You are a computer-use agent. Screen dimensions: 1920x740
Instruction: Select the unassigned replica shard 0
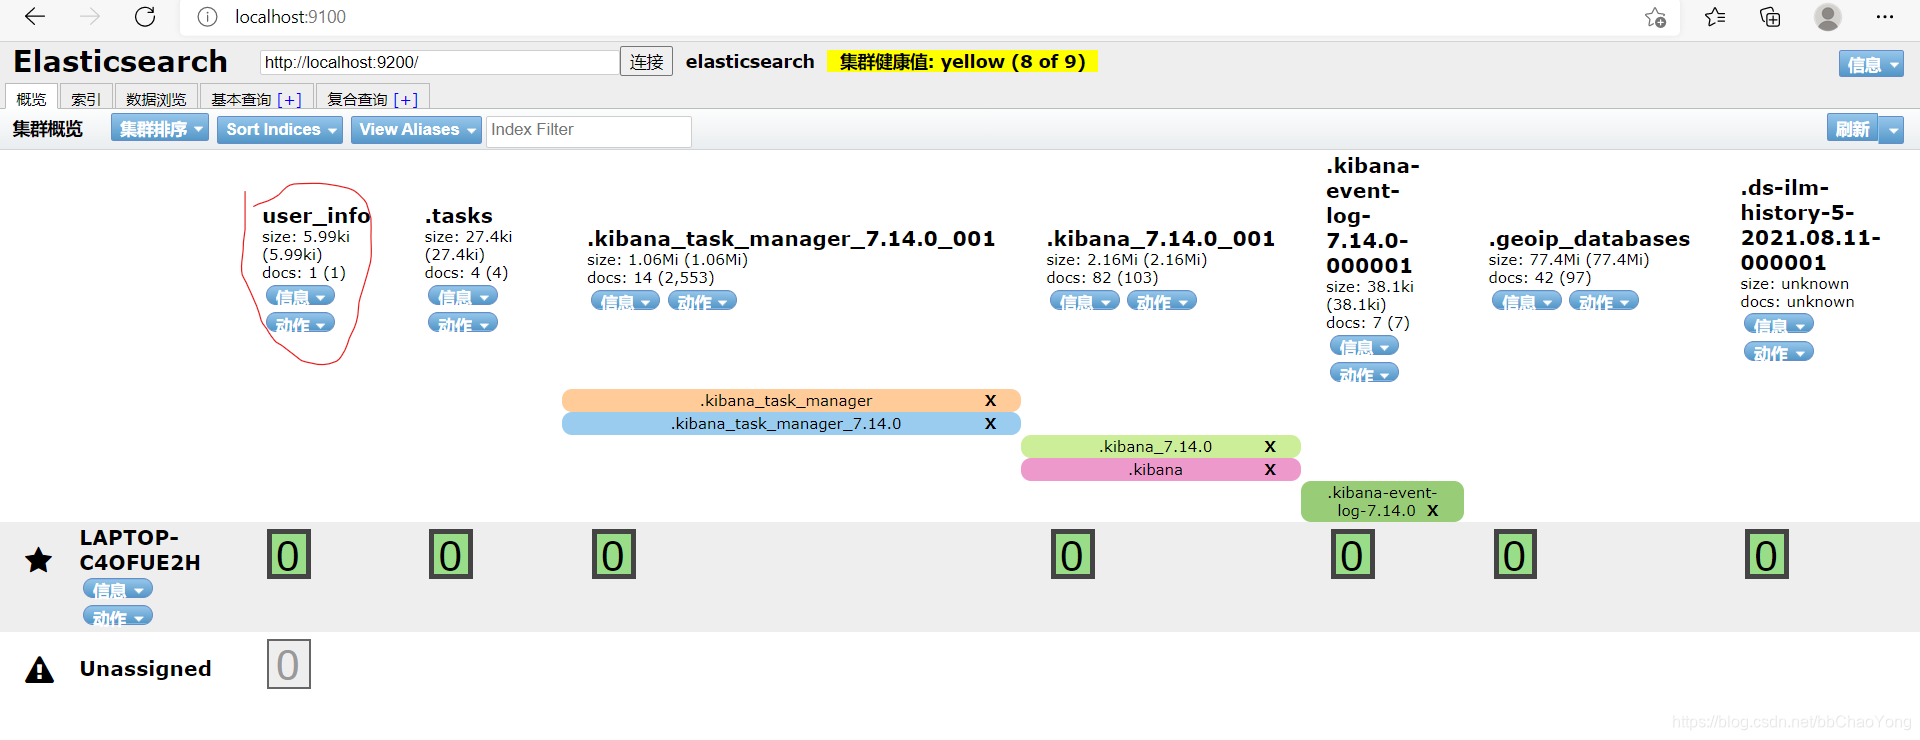click(x=289, y=664)
